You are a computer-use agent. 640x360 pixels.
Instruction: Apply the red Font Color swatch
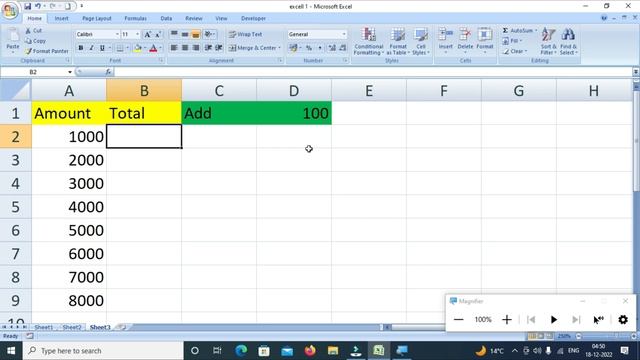coord(153,48)
